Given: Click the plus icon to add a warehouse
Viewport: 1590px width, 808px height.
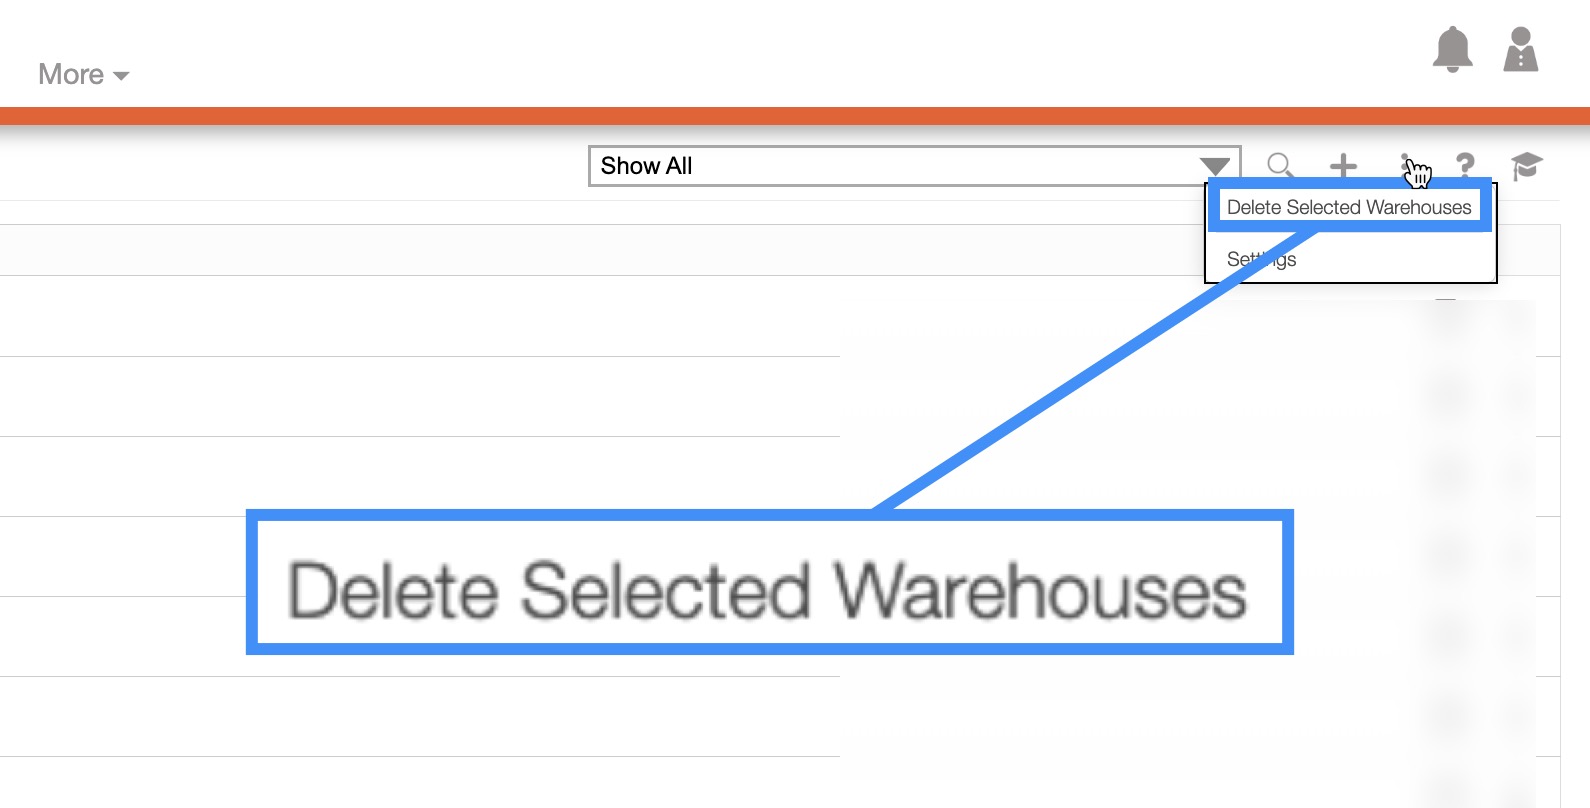Looking at the screenshot, I should [x=1343, y=166].
